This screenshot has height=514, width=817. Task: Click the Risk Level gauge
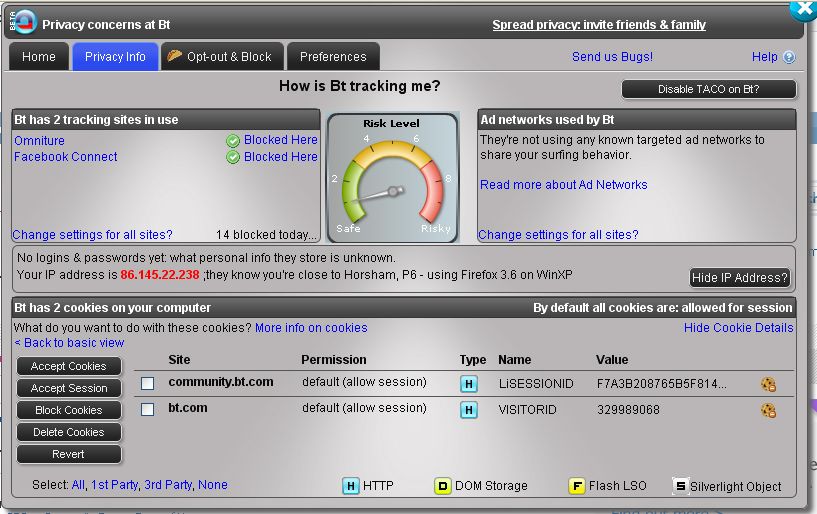click(x=392, y=177)
